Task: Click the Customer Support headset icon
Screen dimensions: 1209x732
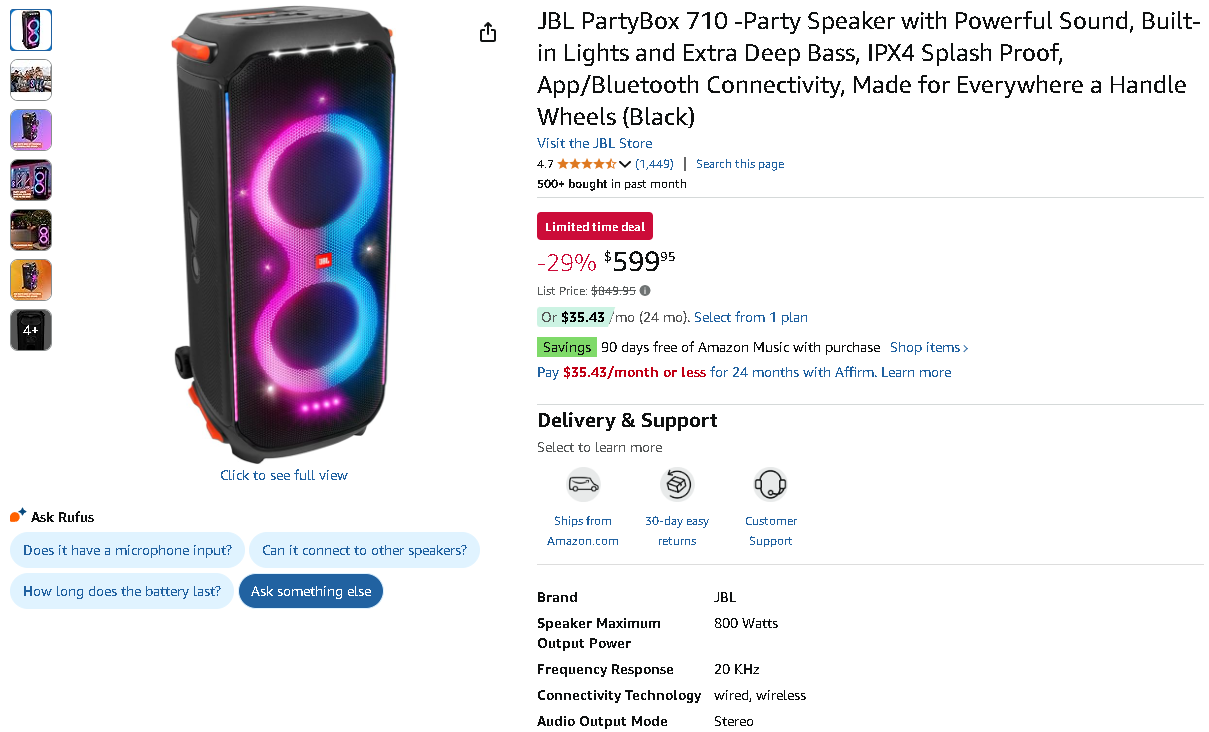Action: pyautogui.click(x=770, y=485)
